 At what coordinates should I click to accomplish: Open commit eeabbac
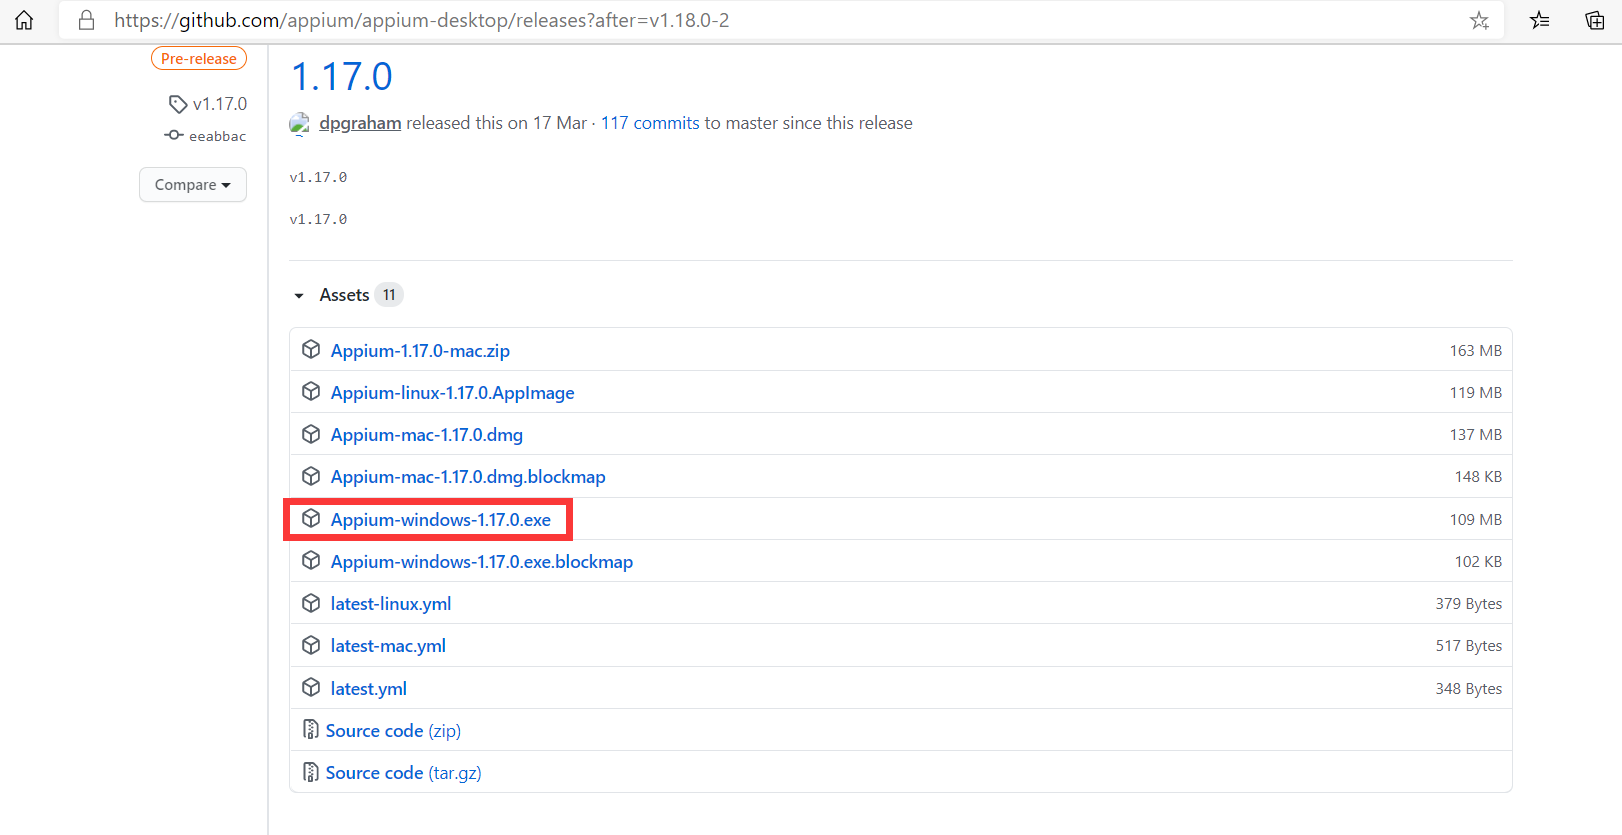(x=217, y=136)
